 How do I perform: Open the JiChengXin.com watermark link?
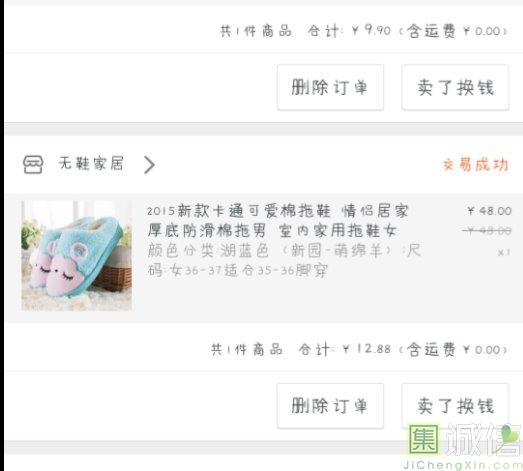[x=463, y=465]
